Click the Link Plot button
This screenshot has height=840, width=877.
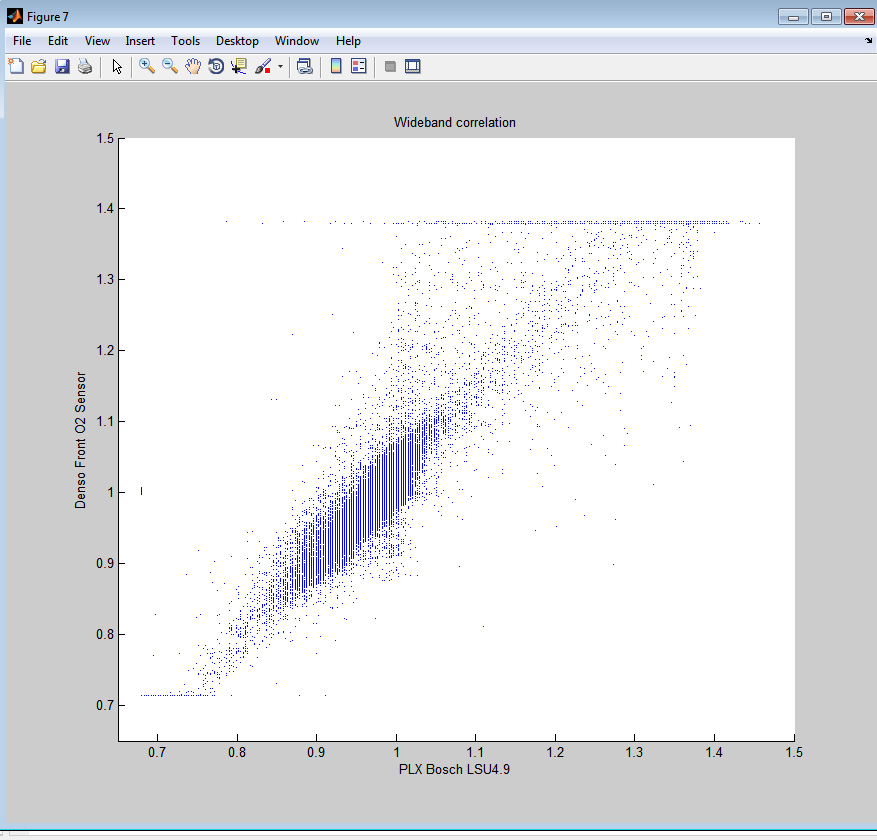(305, 67)
